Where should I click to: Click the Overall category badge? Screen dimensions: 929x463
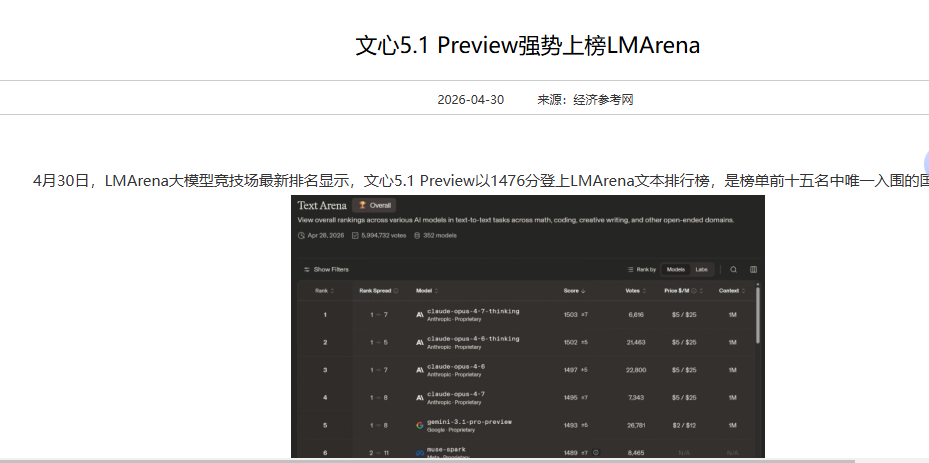point(374,205)
